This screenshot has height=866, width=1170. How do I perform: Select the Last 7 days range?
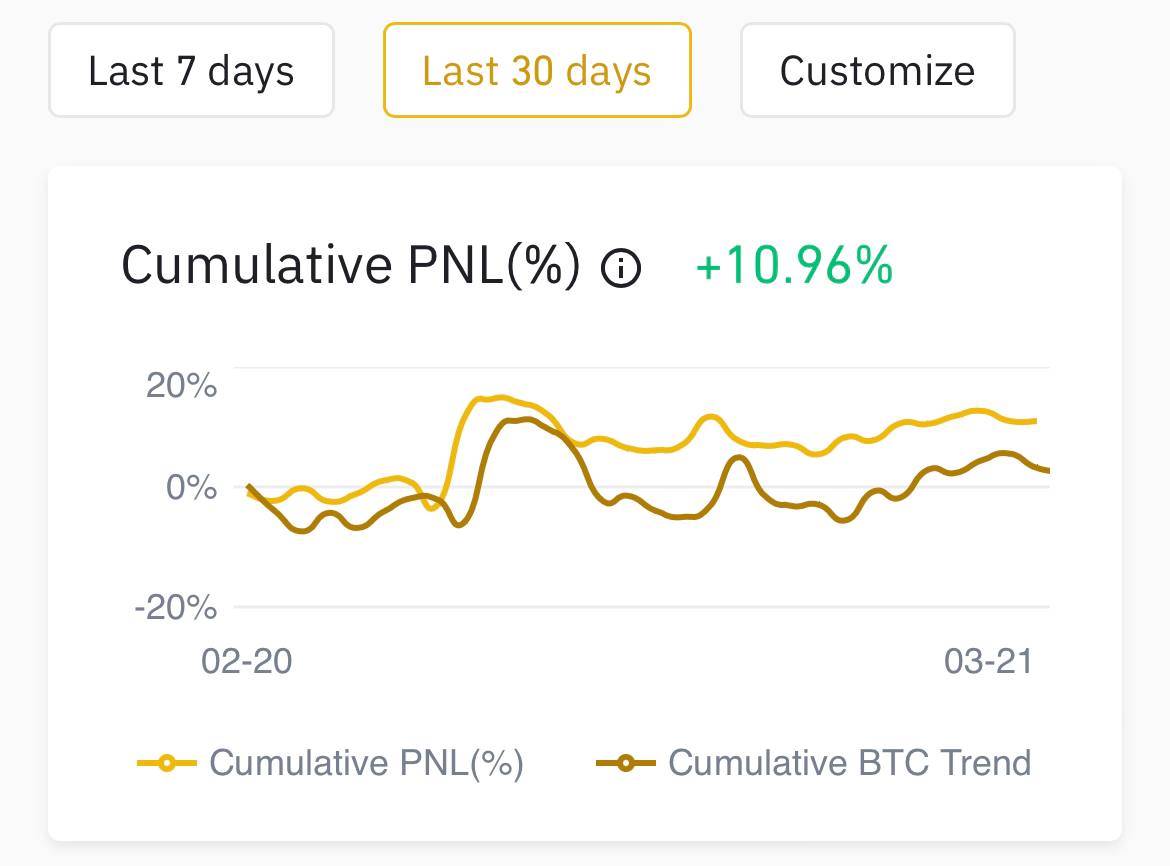[x=191, y=71]
